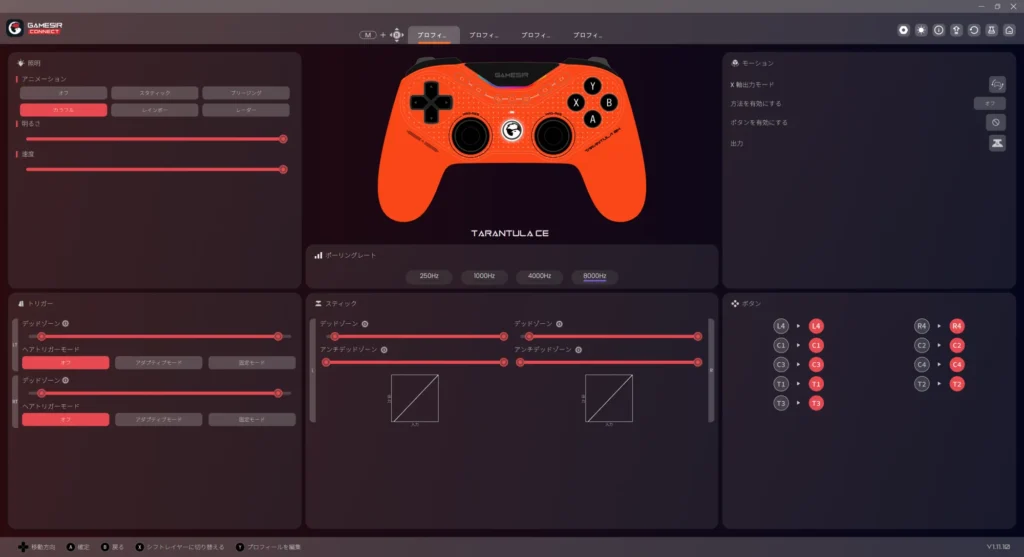
Task: Click info icon beside LT デッドゾーン
Action: coord(65,323)
